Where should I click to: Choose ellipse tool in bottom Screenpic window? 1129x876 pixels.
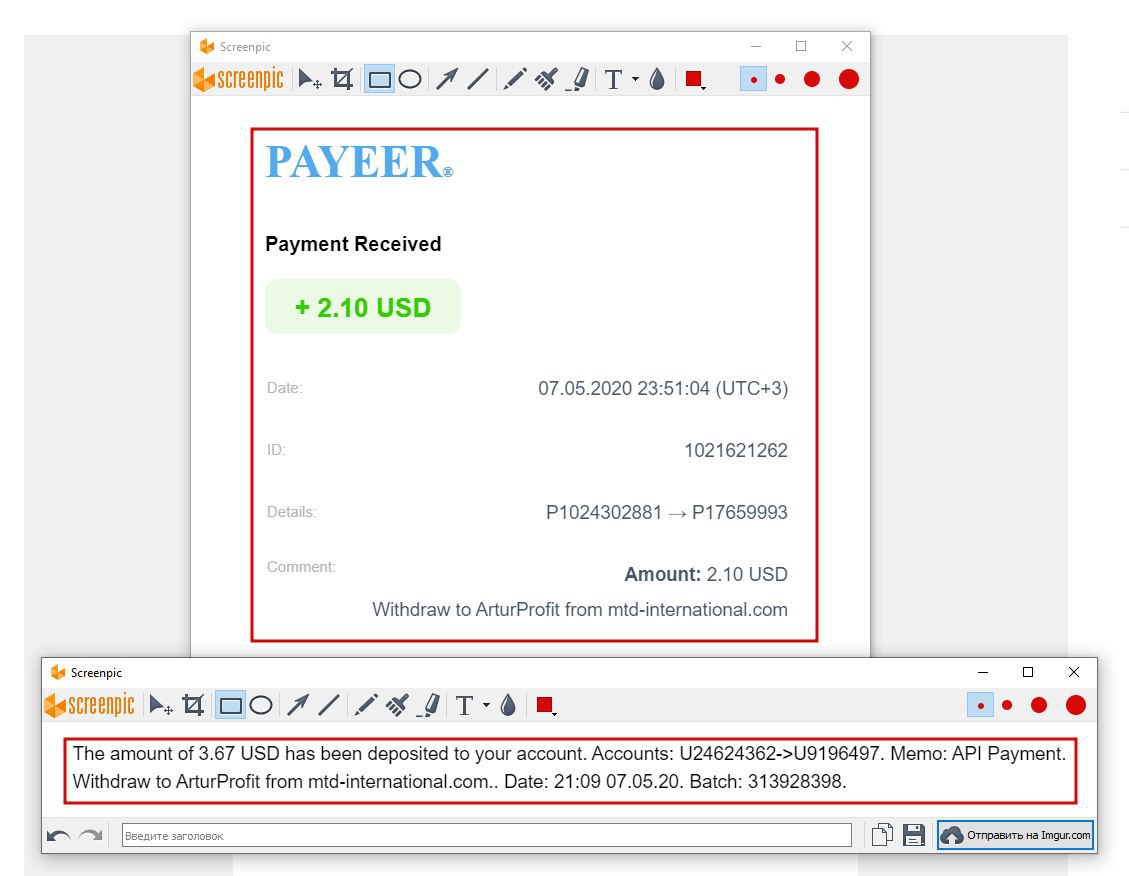(261, 705)
